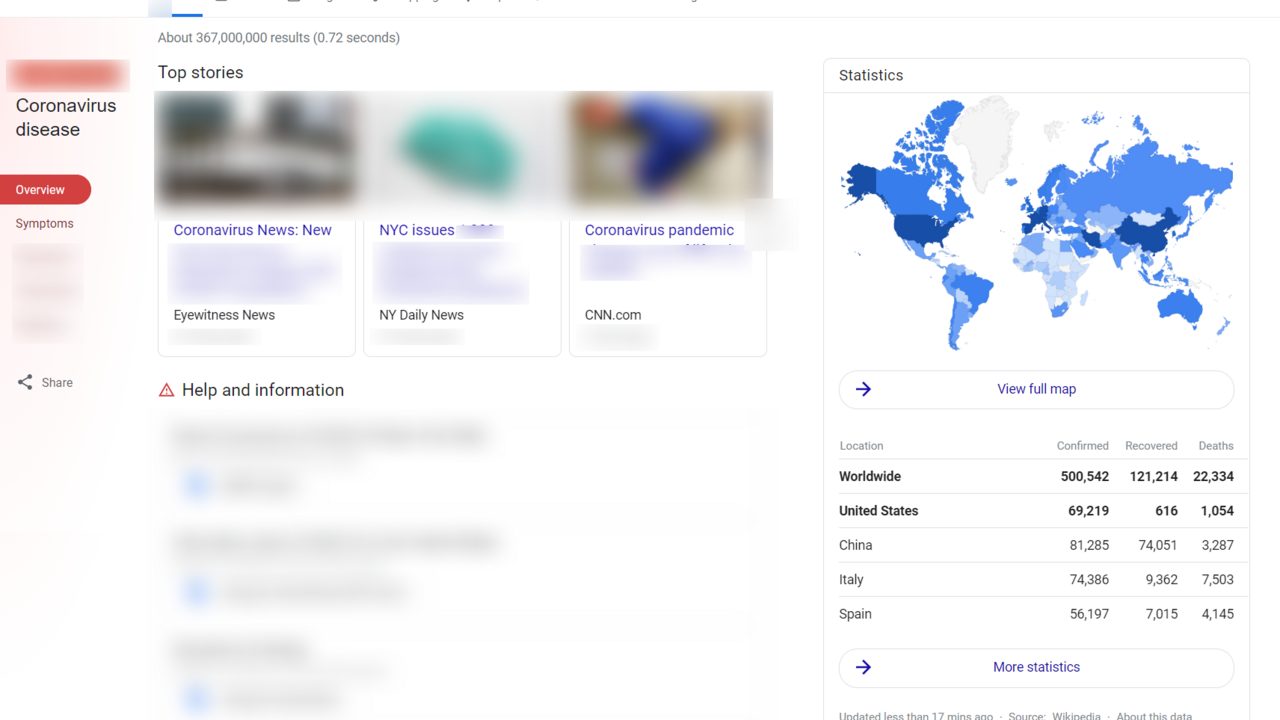Click the CNN.com story thumbnail
The height and width of the screenshot is (720, 1280).
[x=668, y=150]
